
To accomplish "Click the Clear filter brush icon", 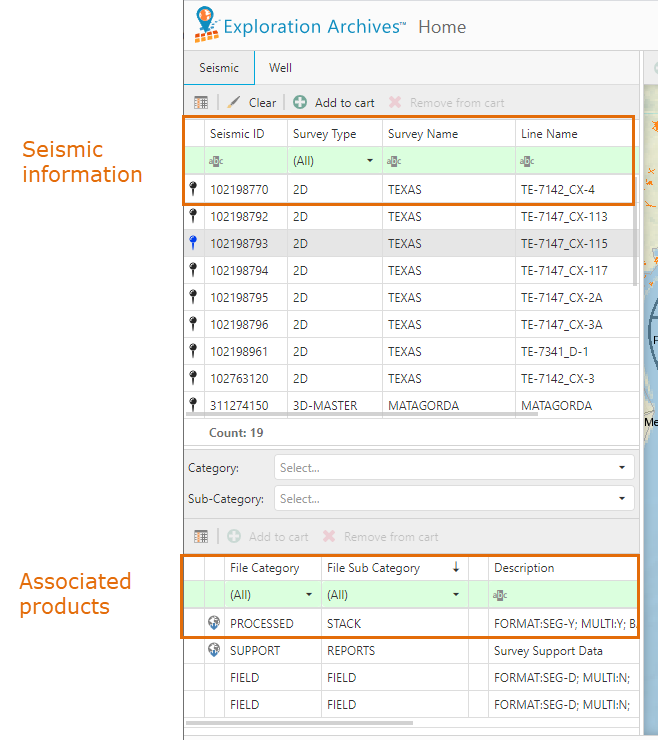I will tap(234, 102).
